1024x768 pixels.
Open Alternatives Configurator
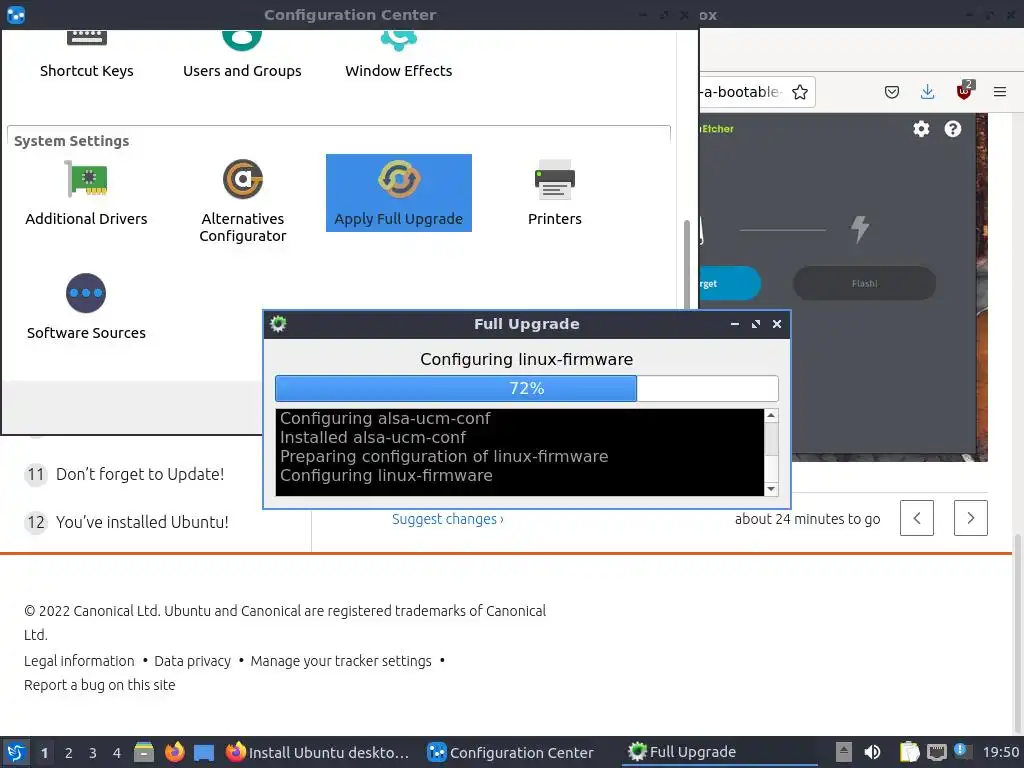coord(242,201)
